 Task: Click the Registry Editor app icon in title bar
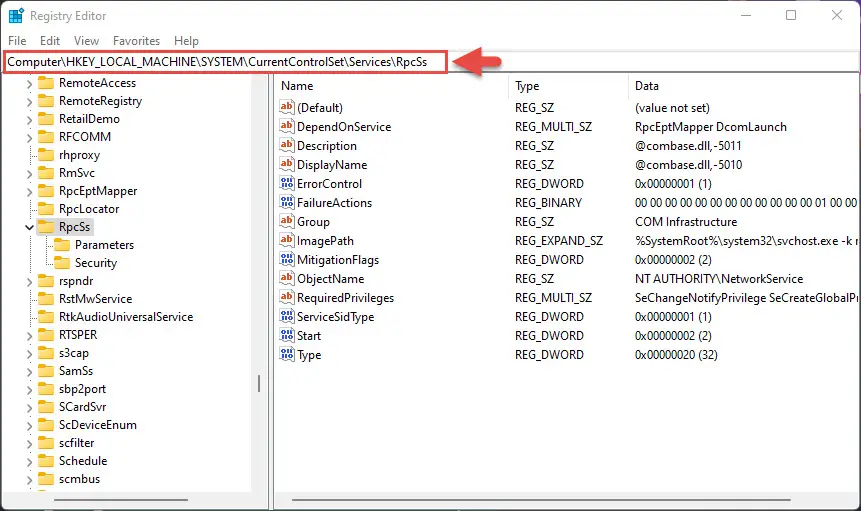point(16,16)
